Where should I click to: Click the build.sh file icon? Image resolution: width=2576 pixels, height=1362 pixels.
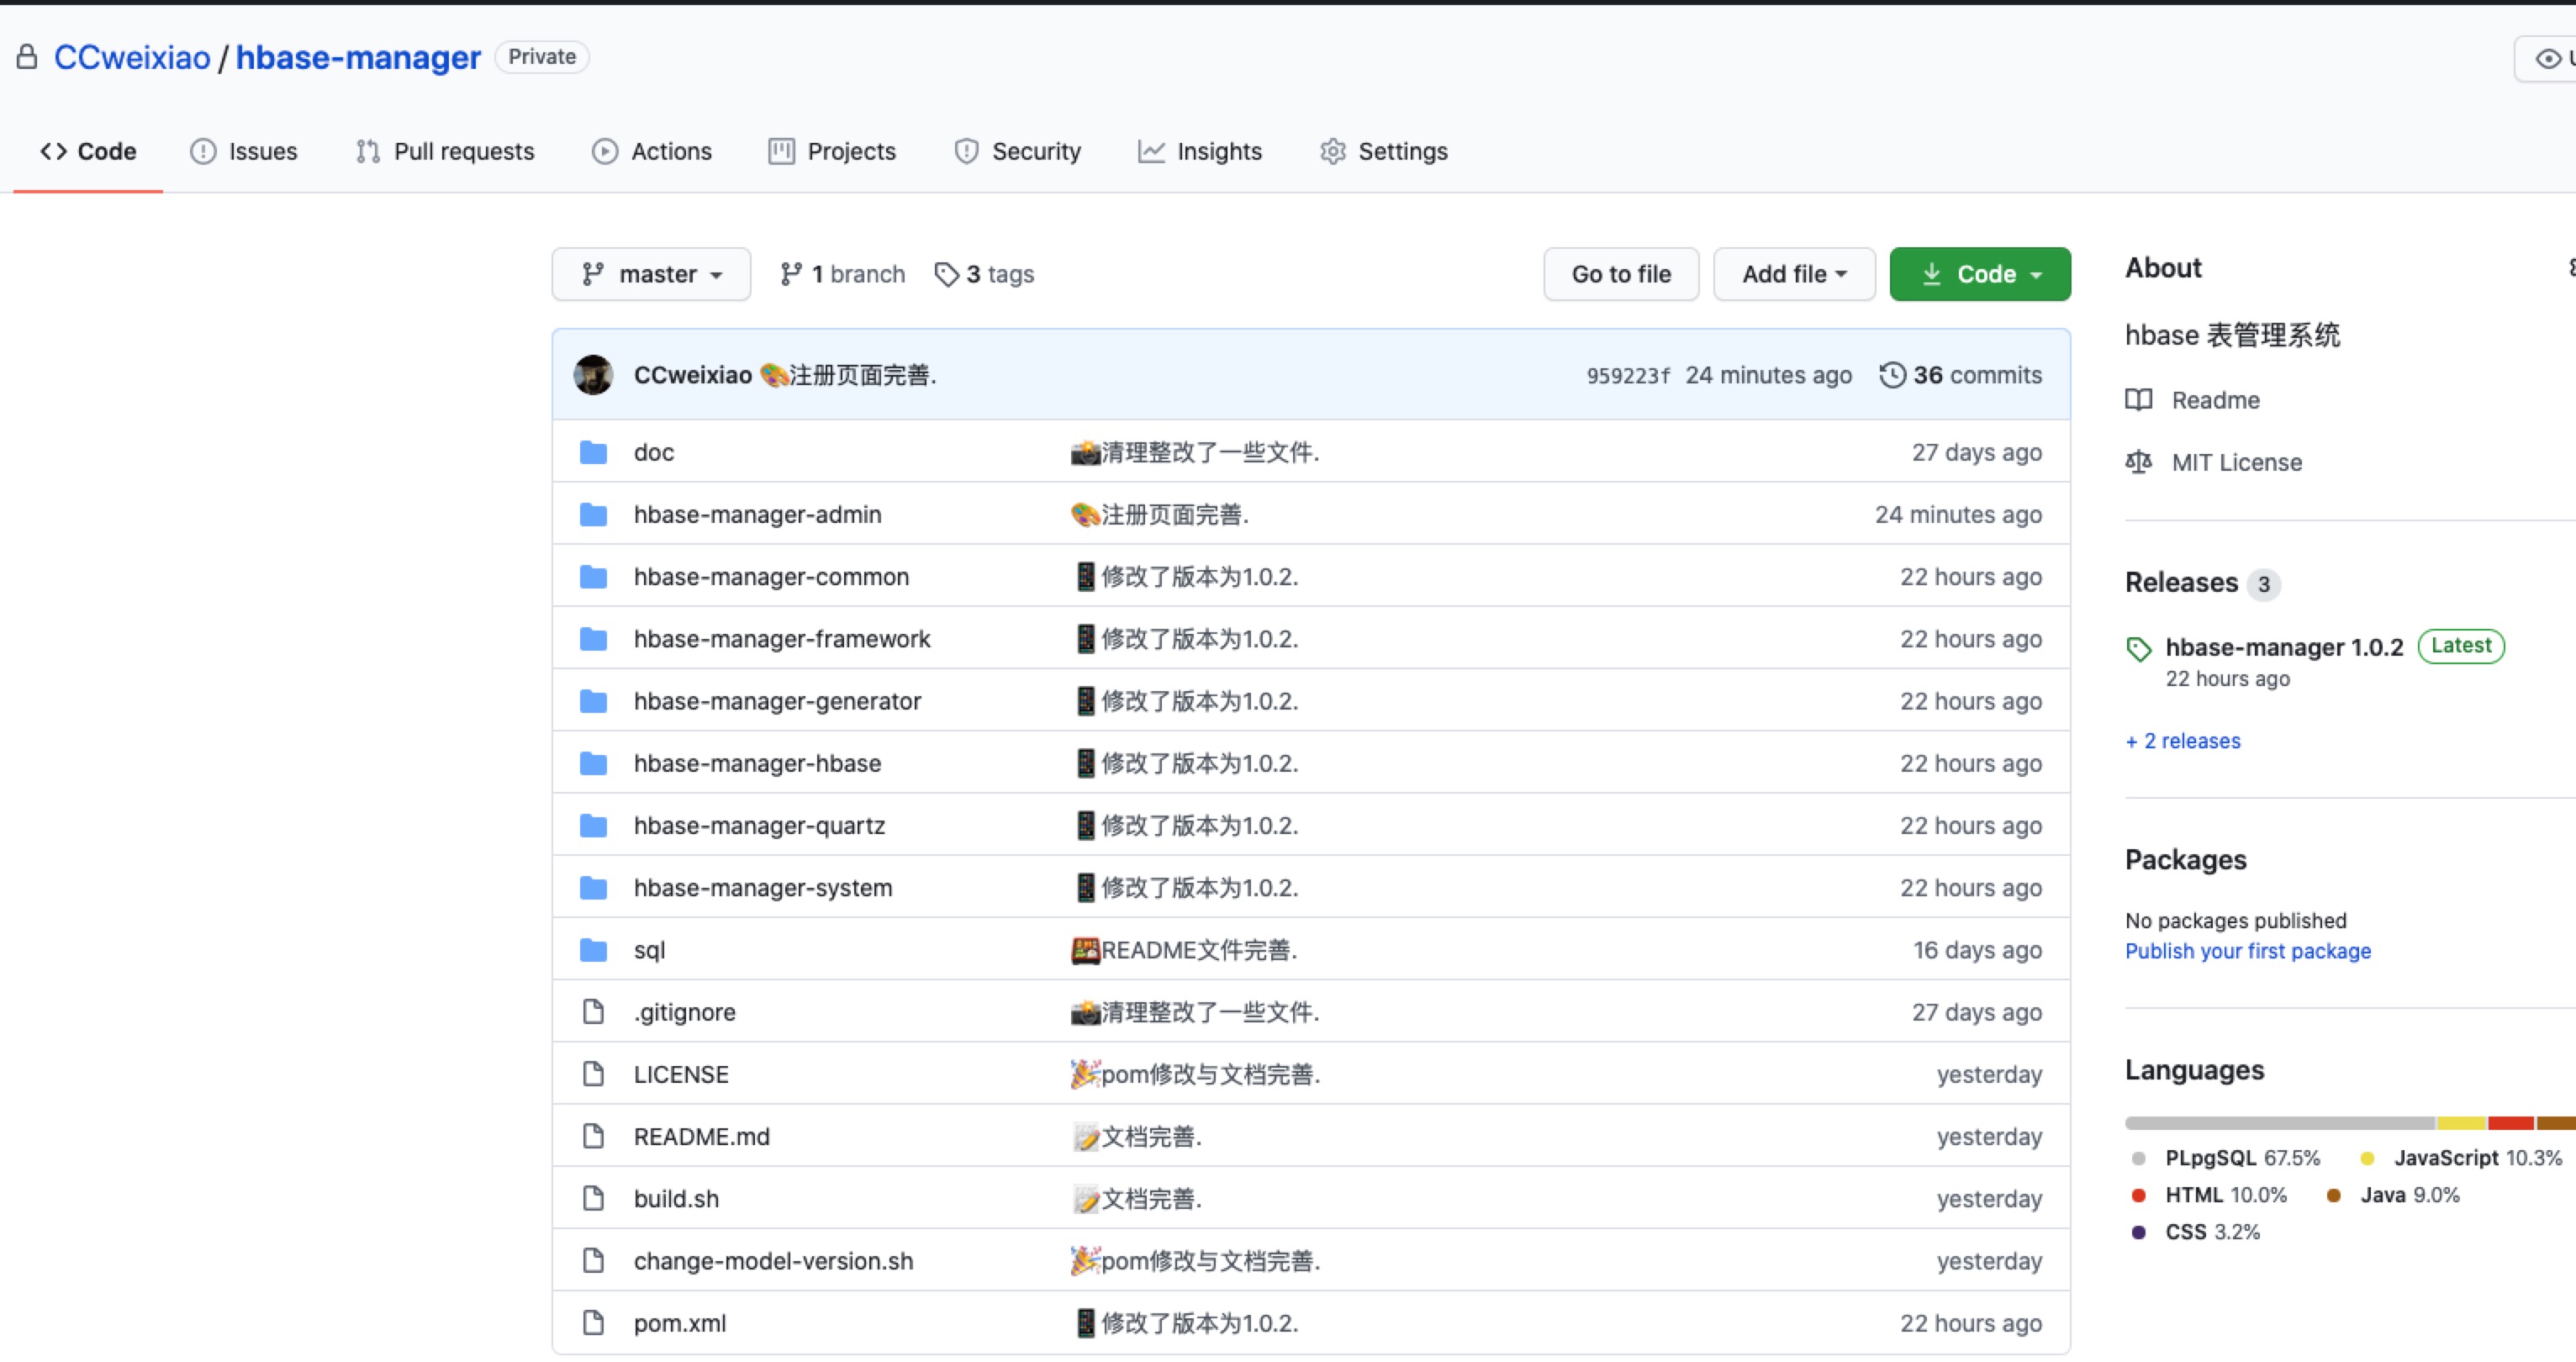[x=593, y=1198]
